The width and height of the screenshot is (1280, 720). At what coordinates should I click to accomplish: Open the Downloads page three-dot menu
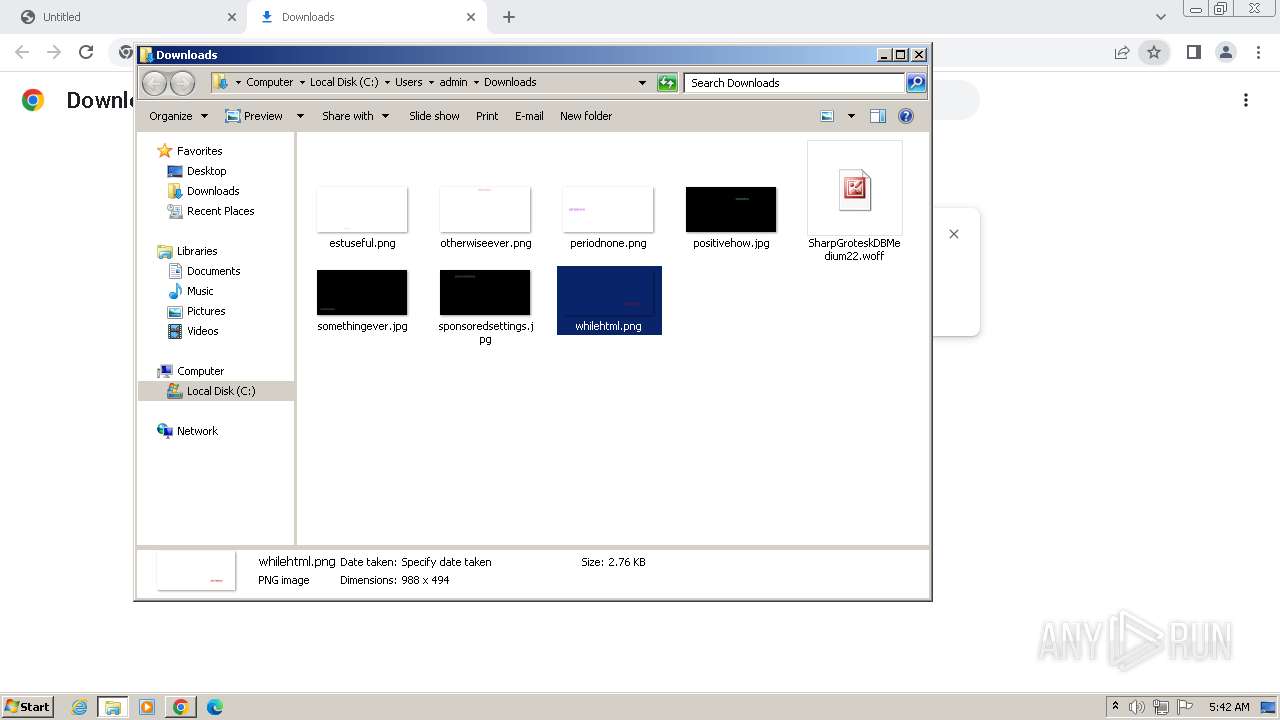coord(1246,100)
